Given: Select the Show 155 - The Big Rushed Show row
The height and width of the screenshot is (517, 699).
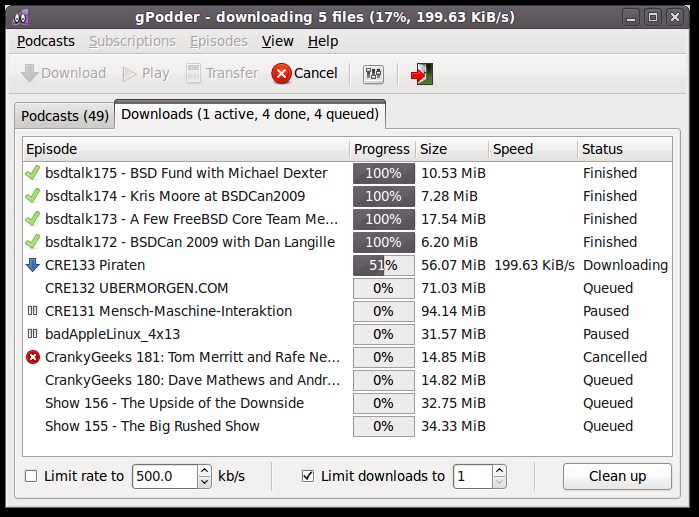Looking at the screenshot, I should click(347, 427).
